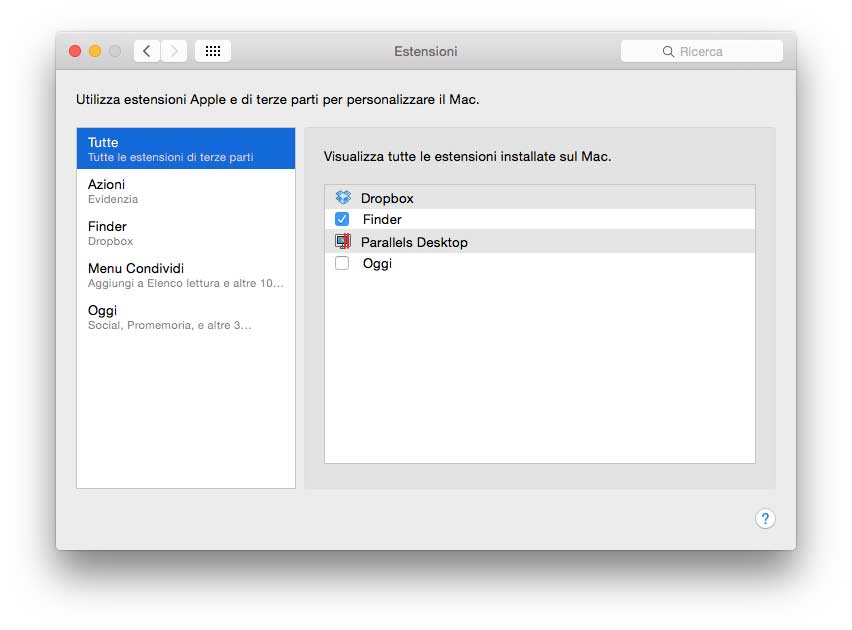The height and width of the screenshot is (630, 852).
Task: Minimize the window using the yellow button
Action: tap(95, 51)
